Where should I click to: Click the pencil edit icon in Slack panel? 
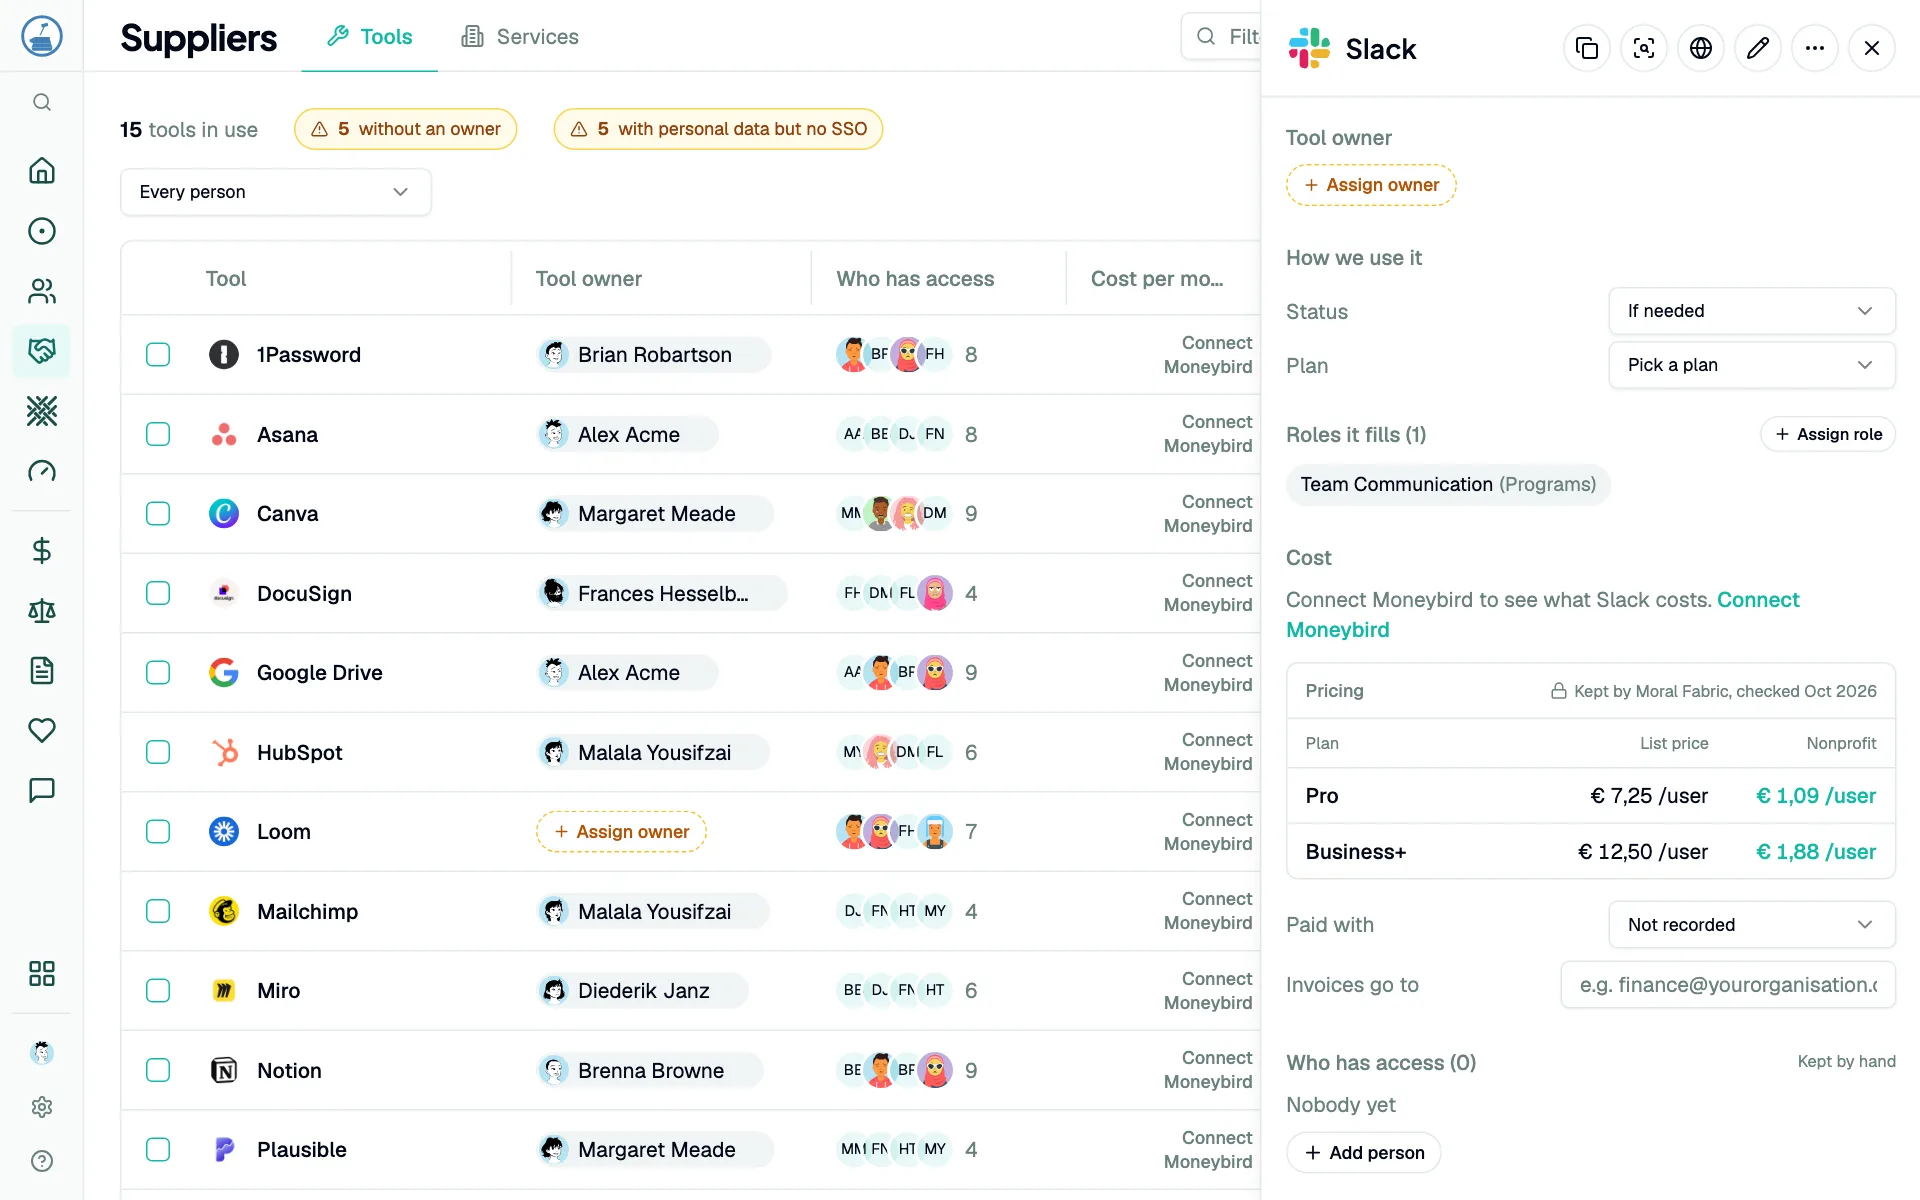[x=1758, y=48]
